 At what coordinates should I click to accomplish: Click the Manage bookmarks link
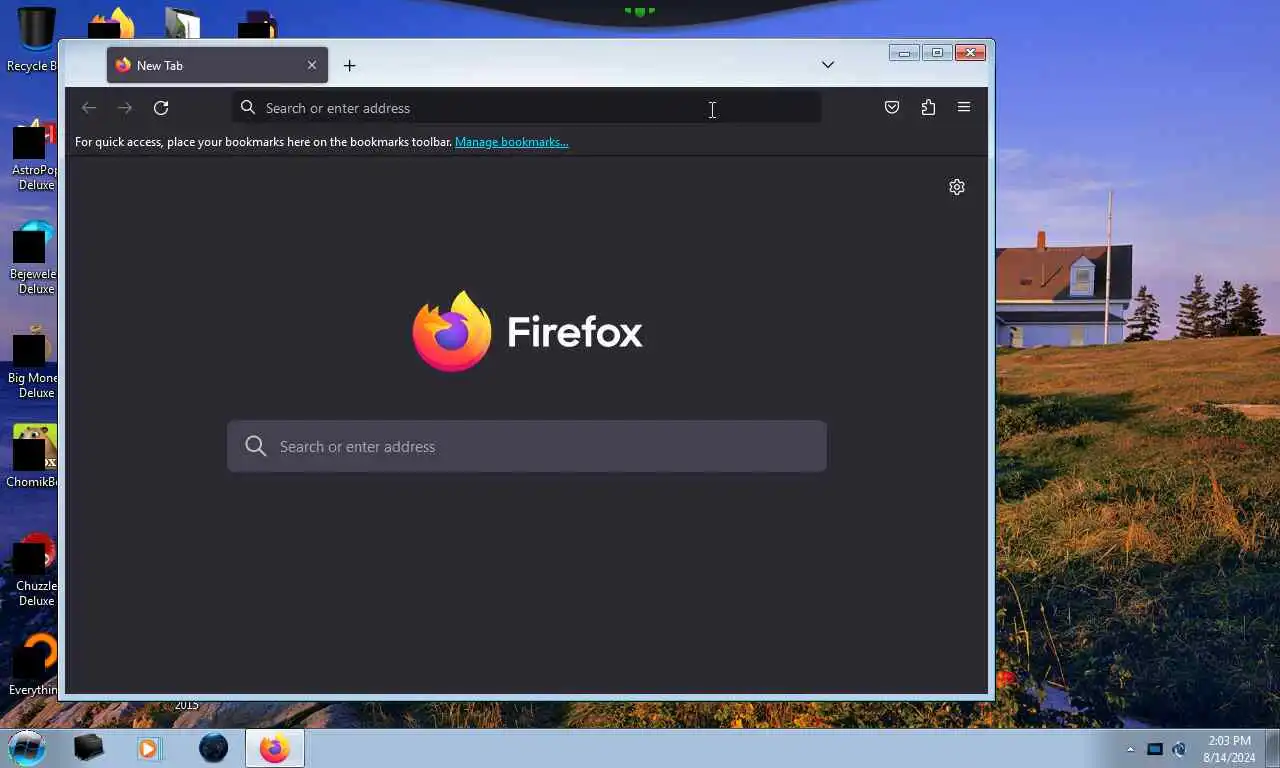[511, 142]
